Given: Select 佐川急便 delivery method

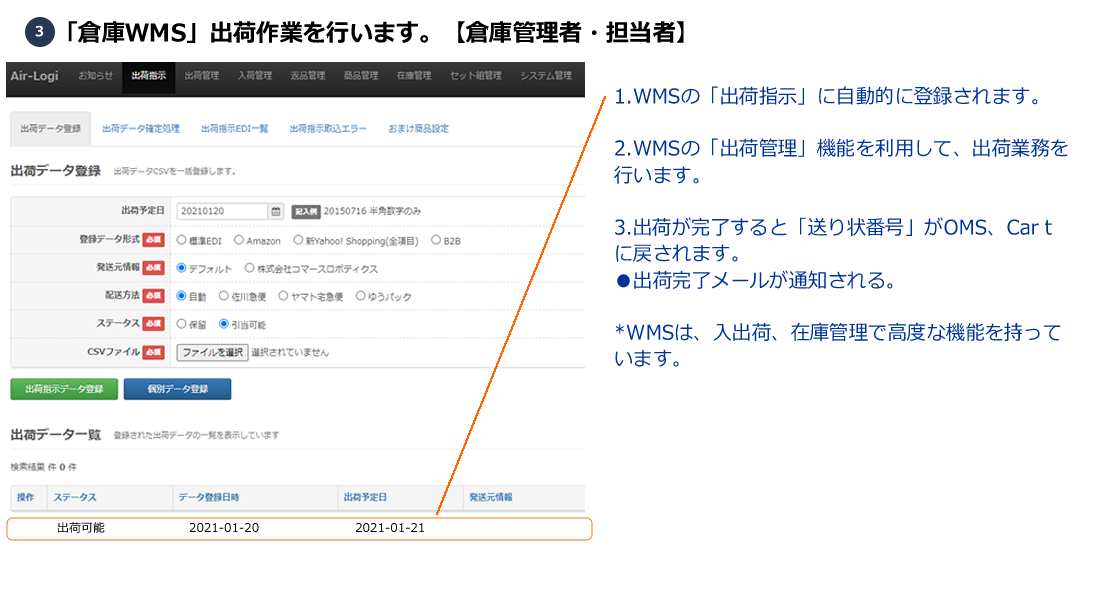Looking at the screenshot, I should pos(224,296).
